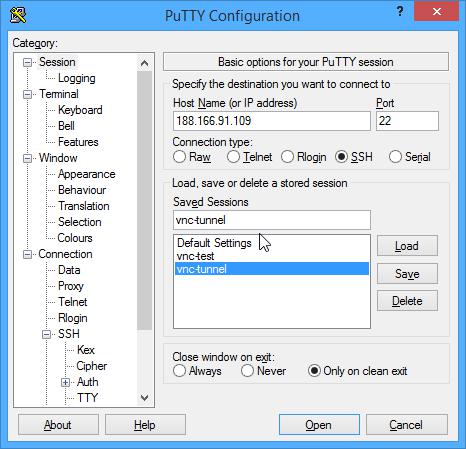The width and height of the screenshot is (466, 449).
Task: Open the Proxy category
Action: [70, 286]
